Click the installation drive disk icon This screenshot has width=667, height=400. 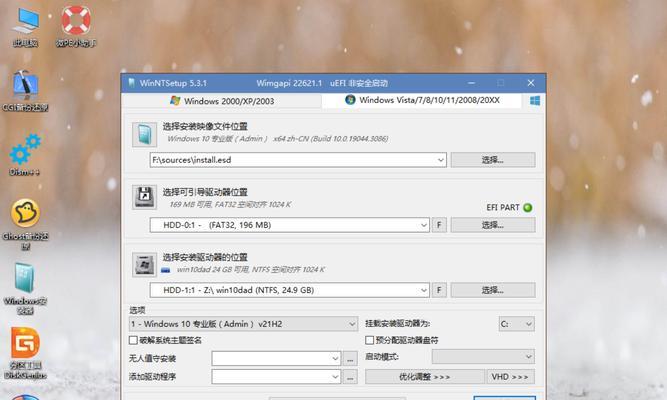click(x=144, y=265)
